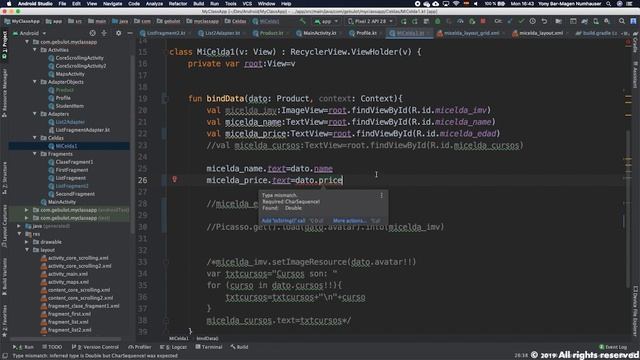Select MiCelda1 in project tree
The width and height of the screenshot is (640, 360).
pos(66,146)
